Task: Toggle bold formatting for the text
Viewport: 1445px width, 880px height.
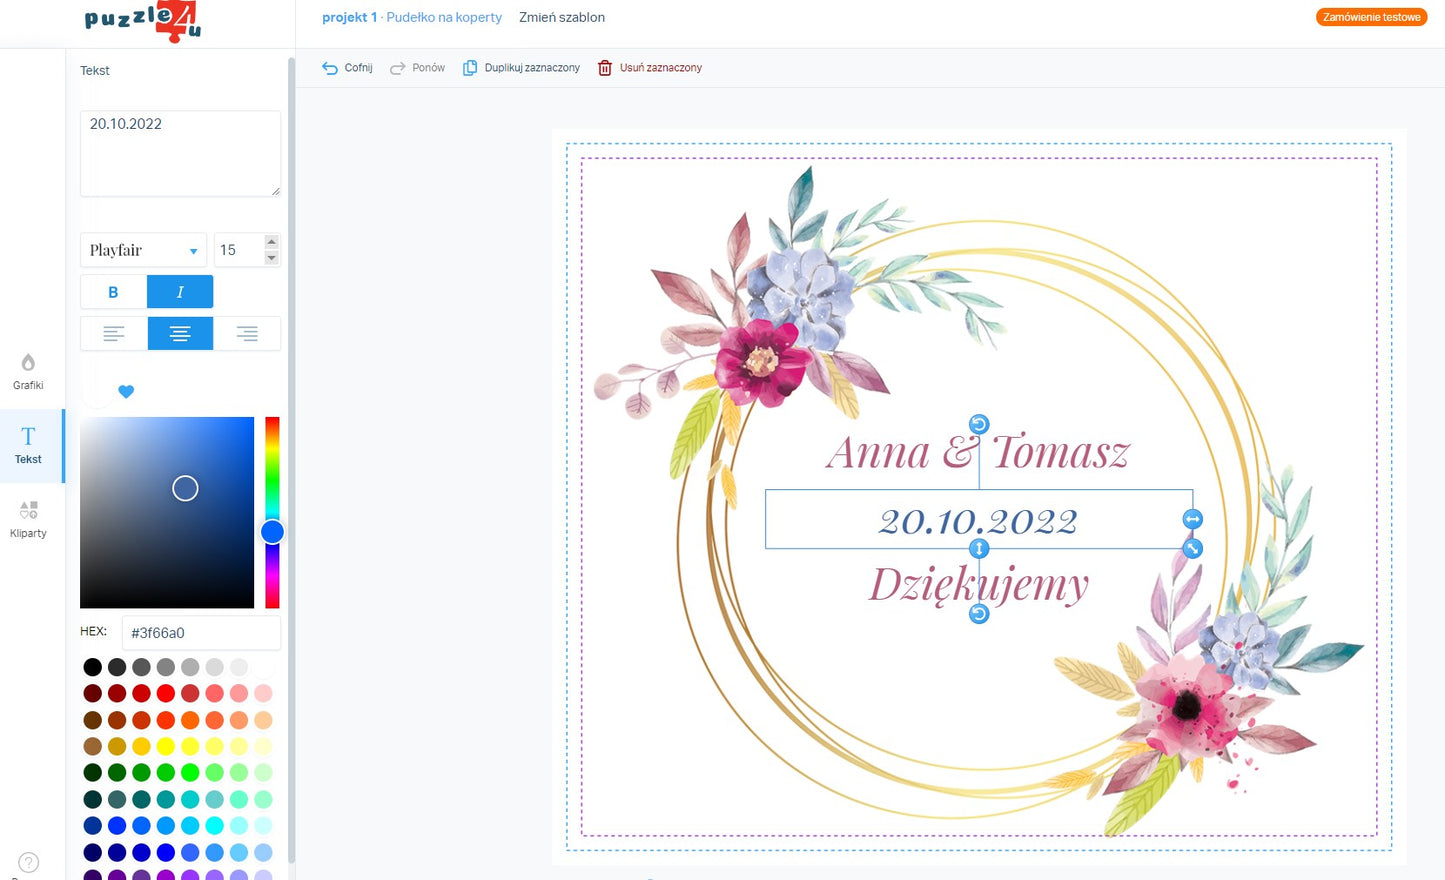Action: (113, 292)
